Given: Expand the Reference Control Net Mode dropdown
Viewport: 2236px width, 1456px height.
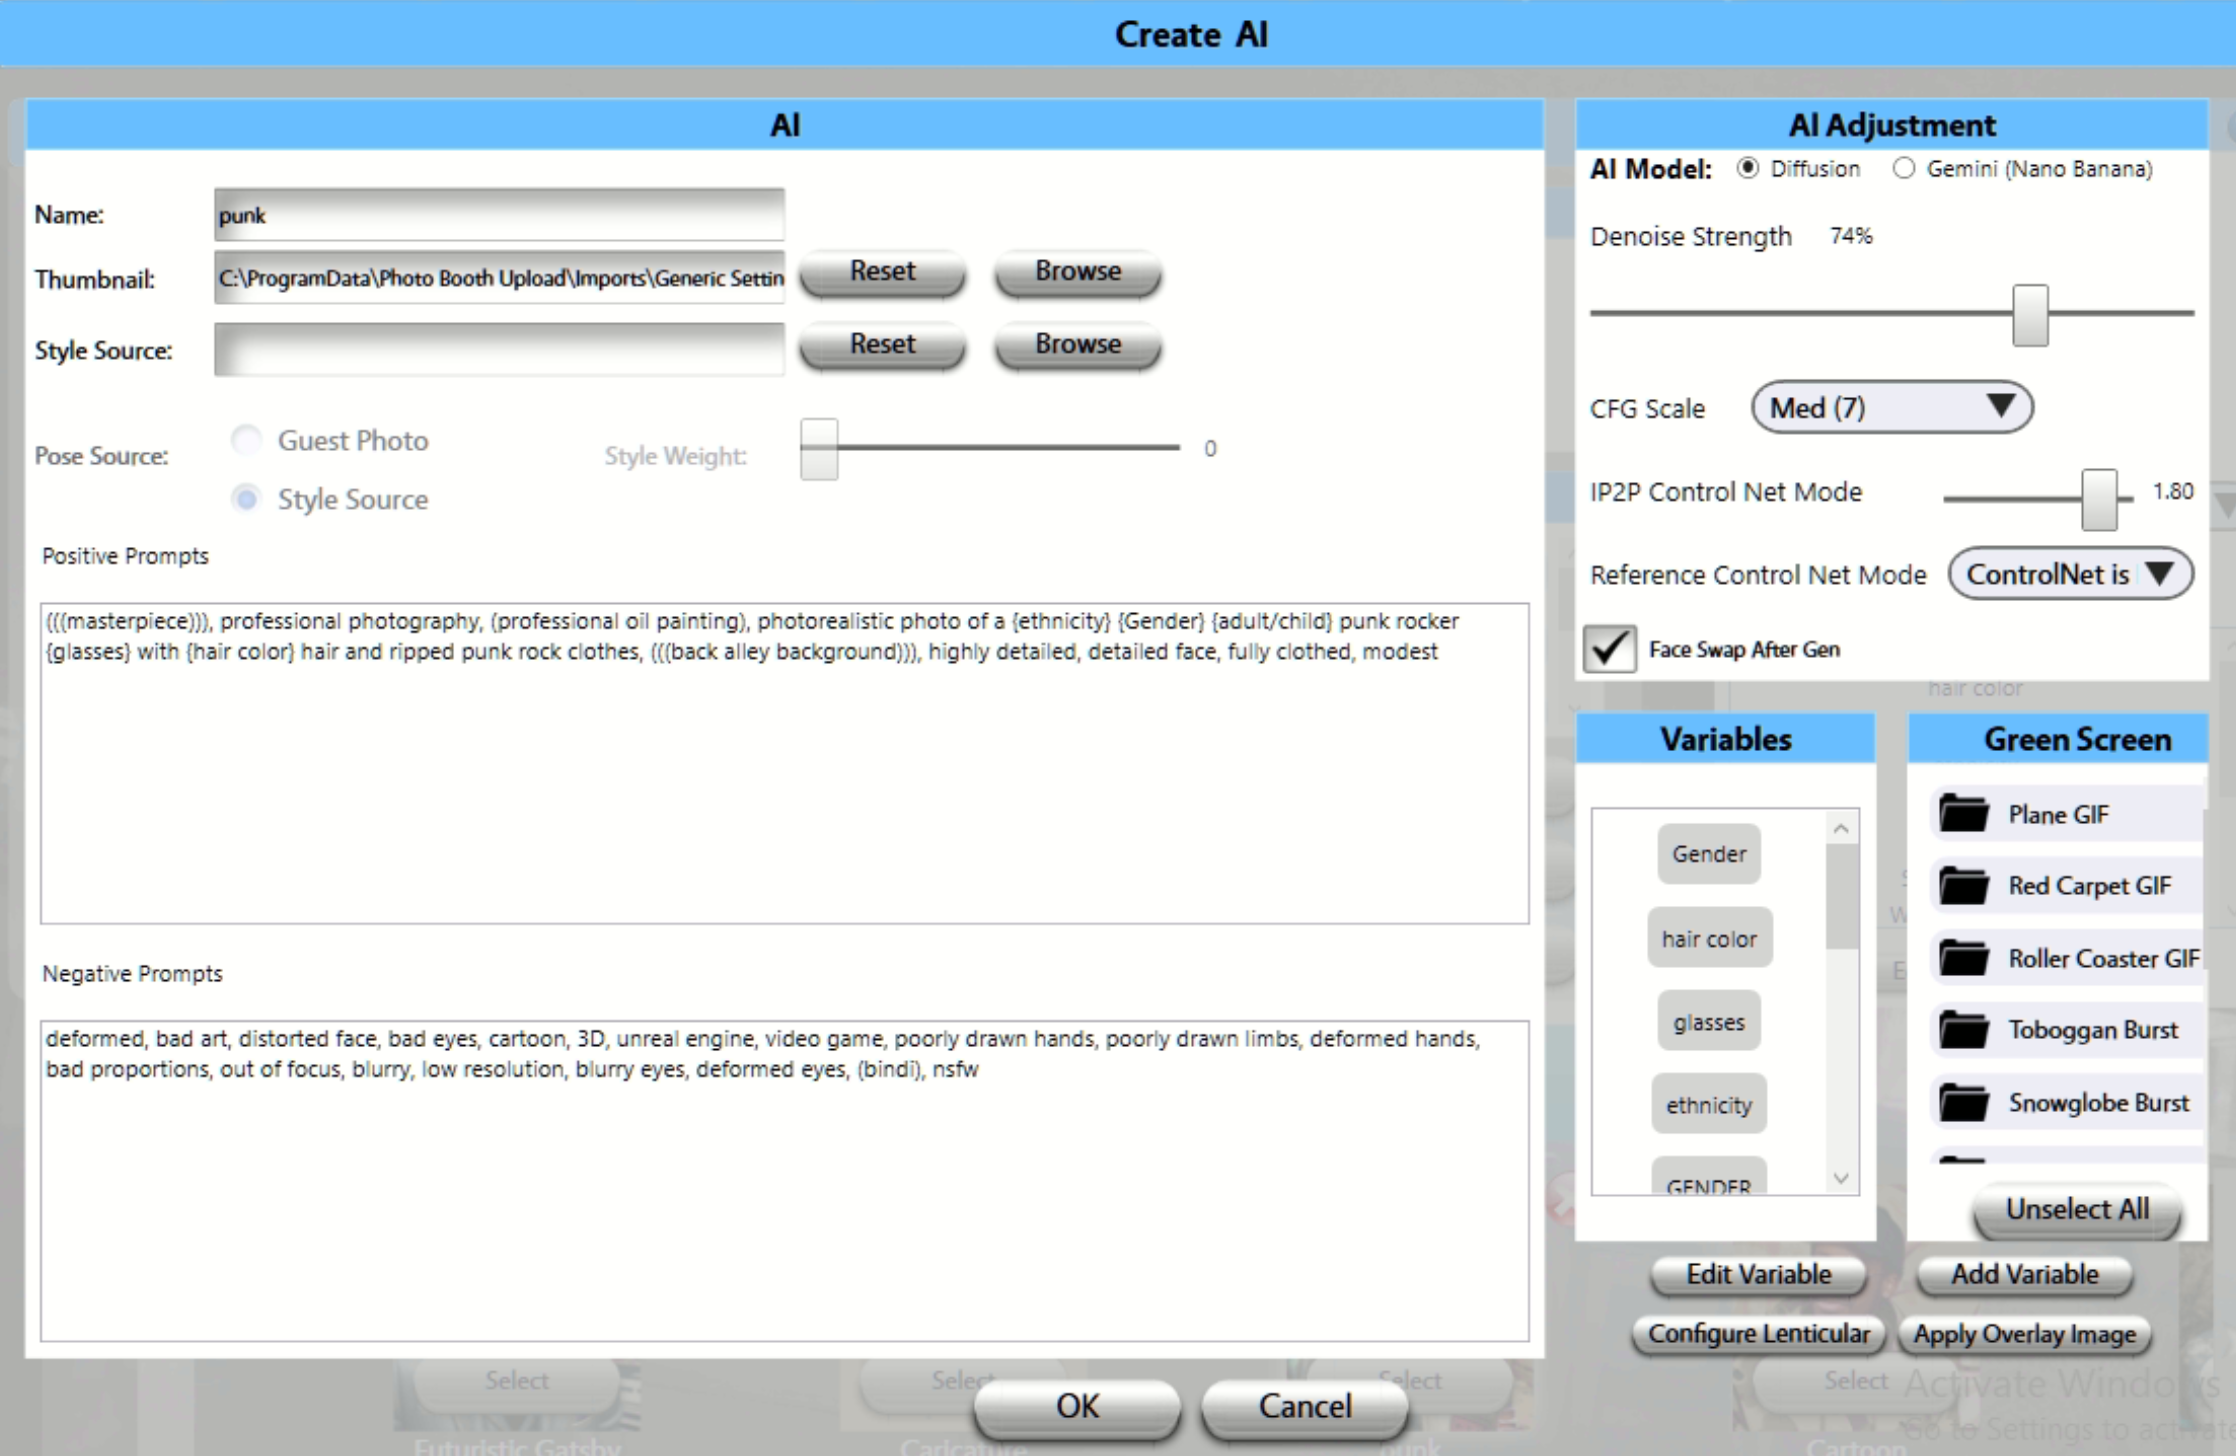Looking at the screenshot, I should (2070, 574).
